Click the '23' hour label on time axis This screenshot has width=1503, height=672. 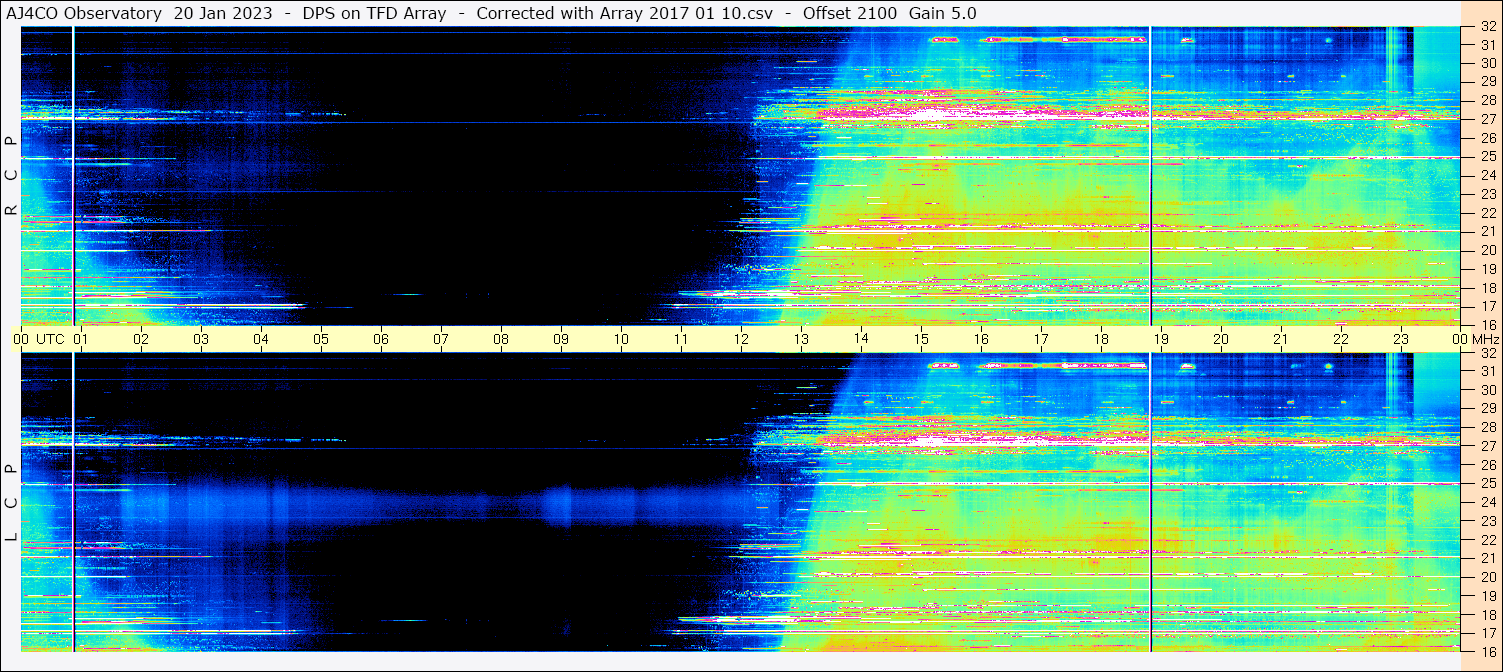[1401, 339]
